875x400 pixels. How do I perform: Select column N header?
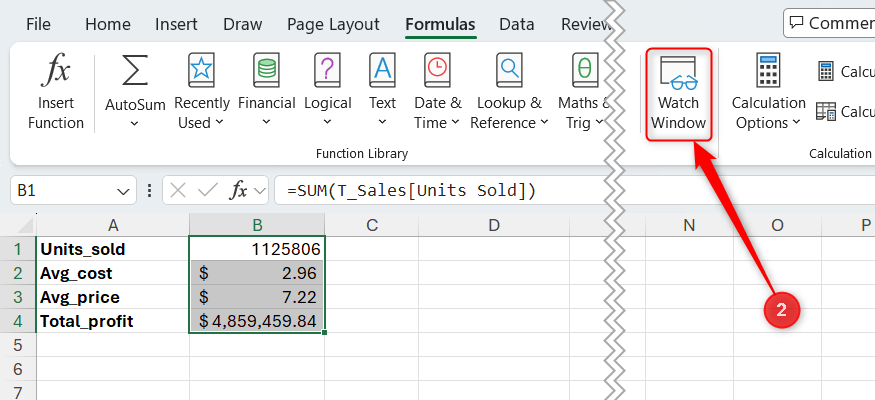[689, 225]
